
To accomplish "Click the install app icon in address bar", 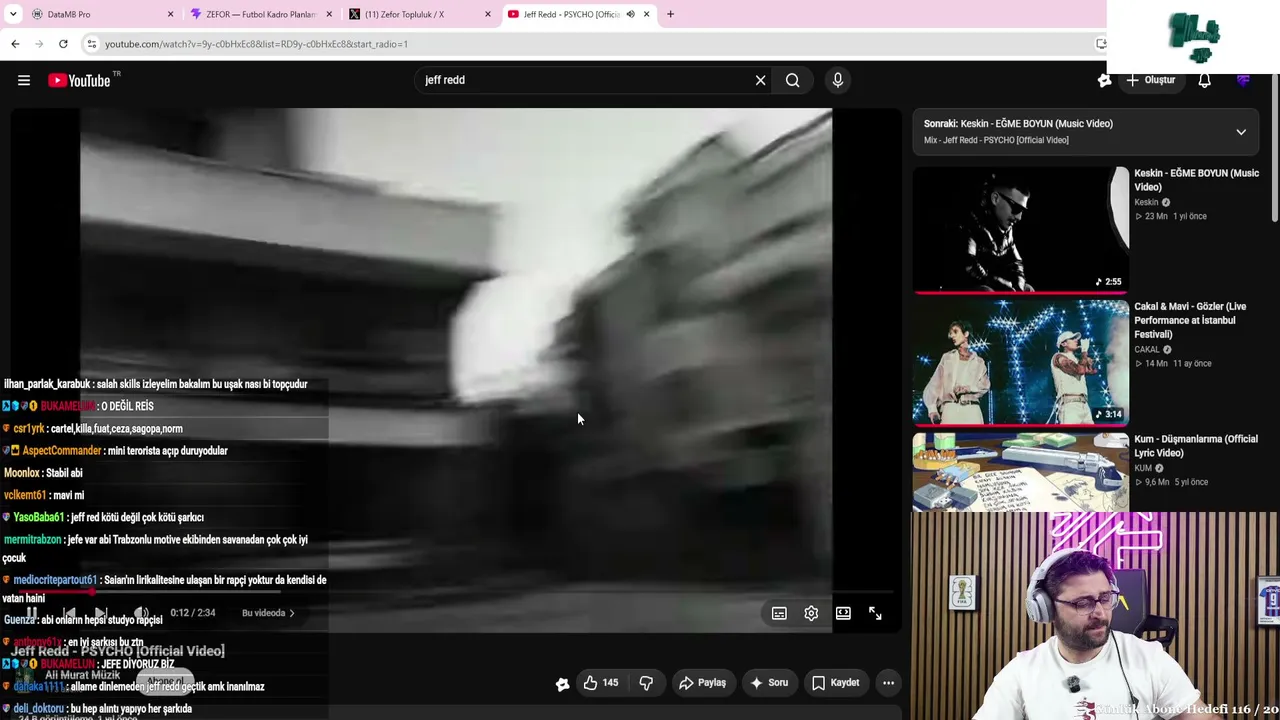I will pos(1101,44).
